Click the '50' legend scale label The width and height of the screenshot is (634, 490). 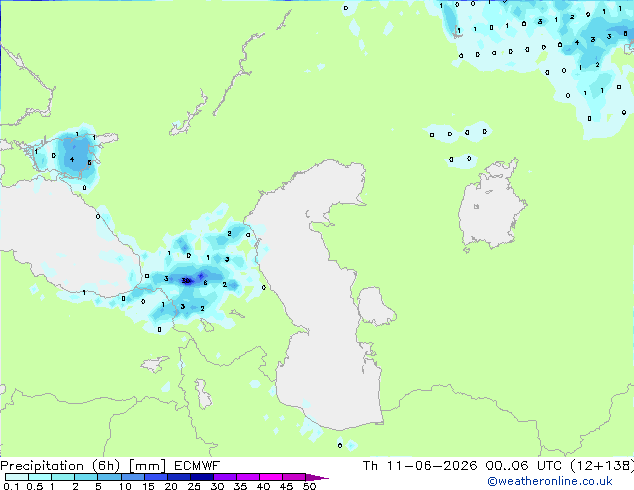[x=309, y=486]
